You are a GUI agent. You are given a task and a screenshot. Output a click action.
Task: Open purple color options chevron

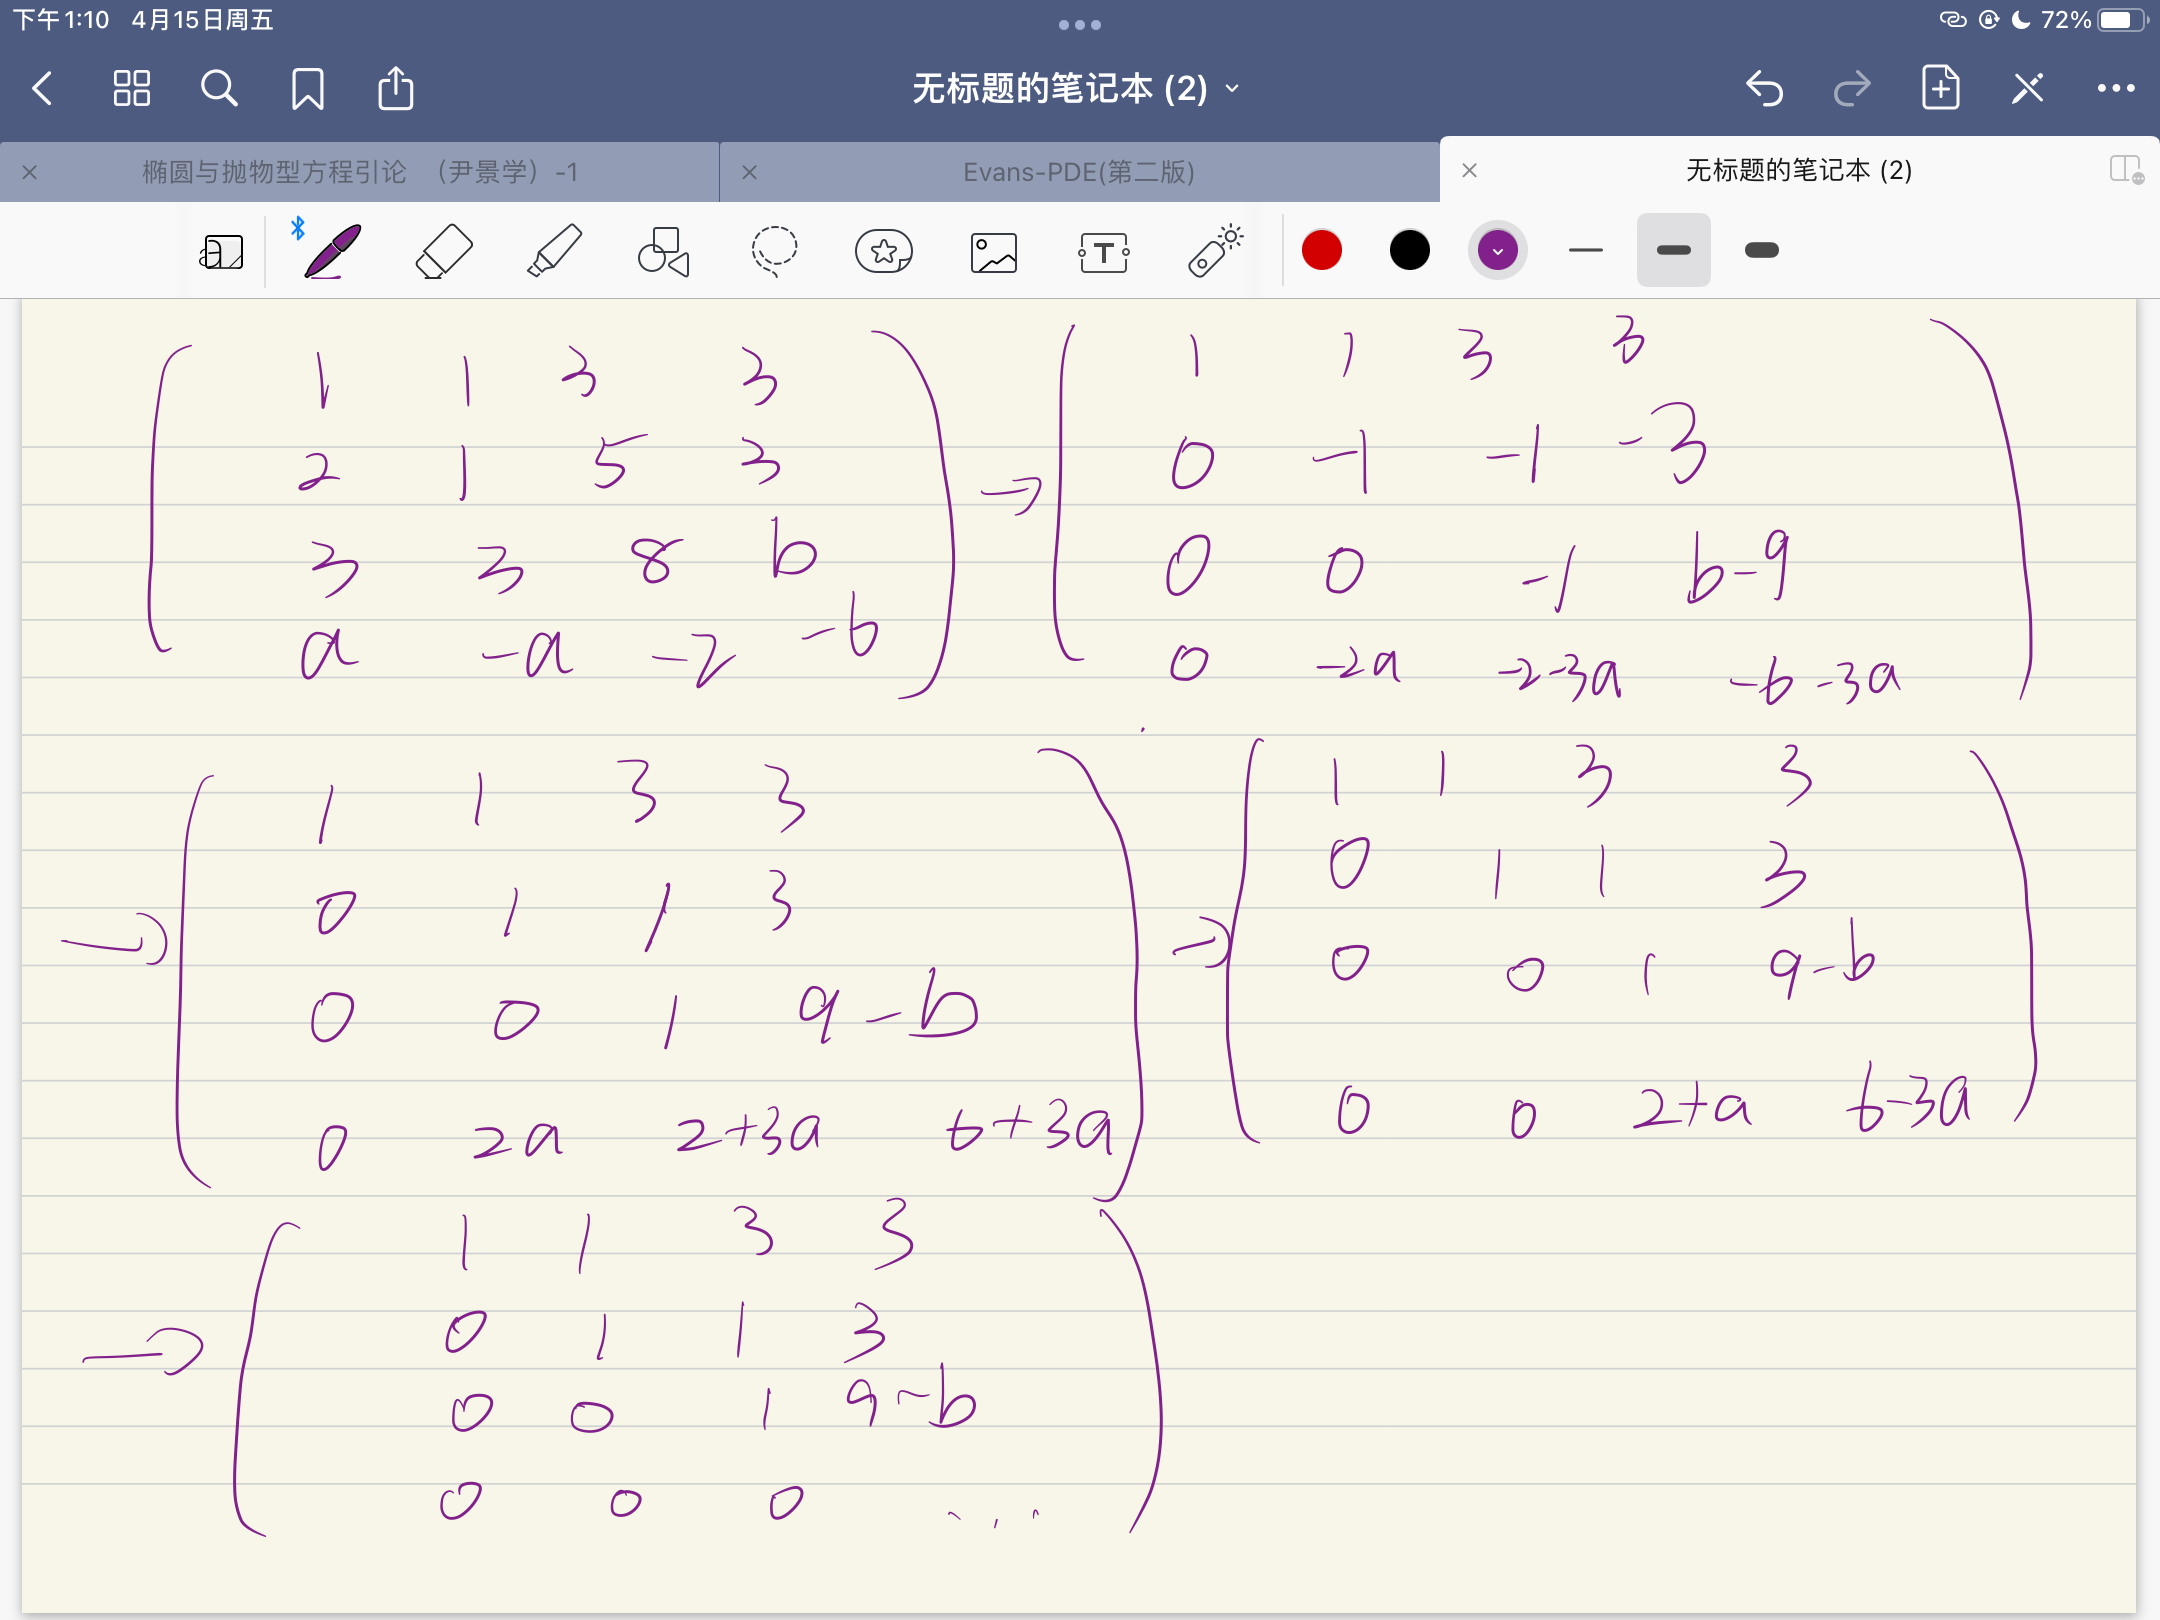click(1497, 251)
